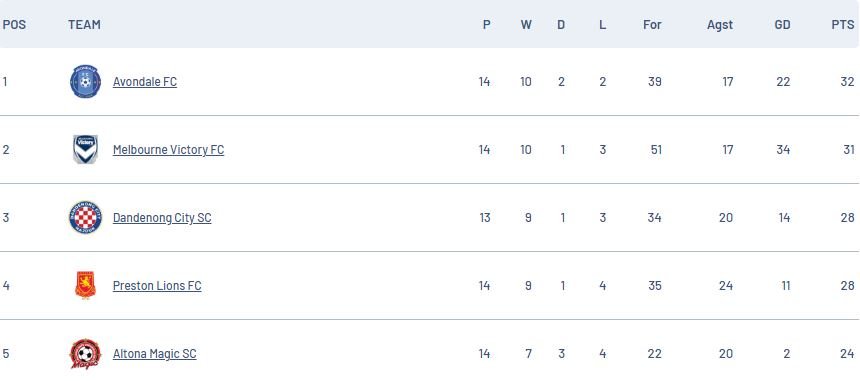Open the Avondale FC team link

(x=145, y=82)
